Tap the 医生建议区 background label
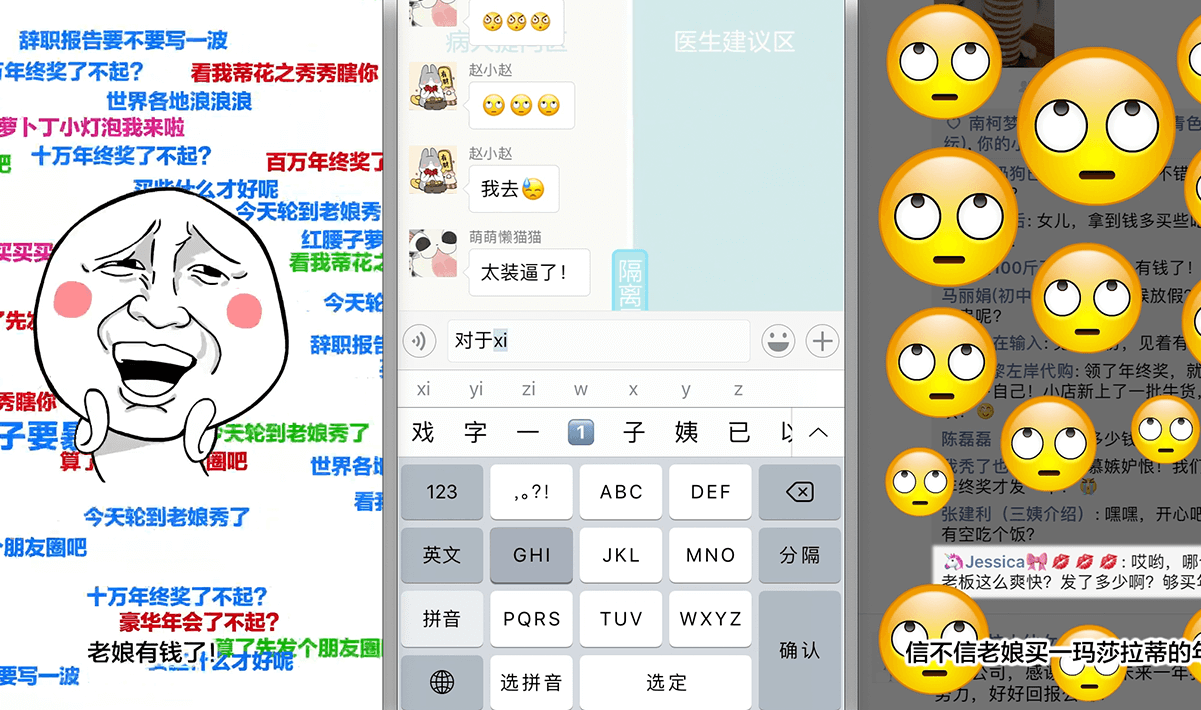The image size is (1201, 710). click(x=734, y=41)
